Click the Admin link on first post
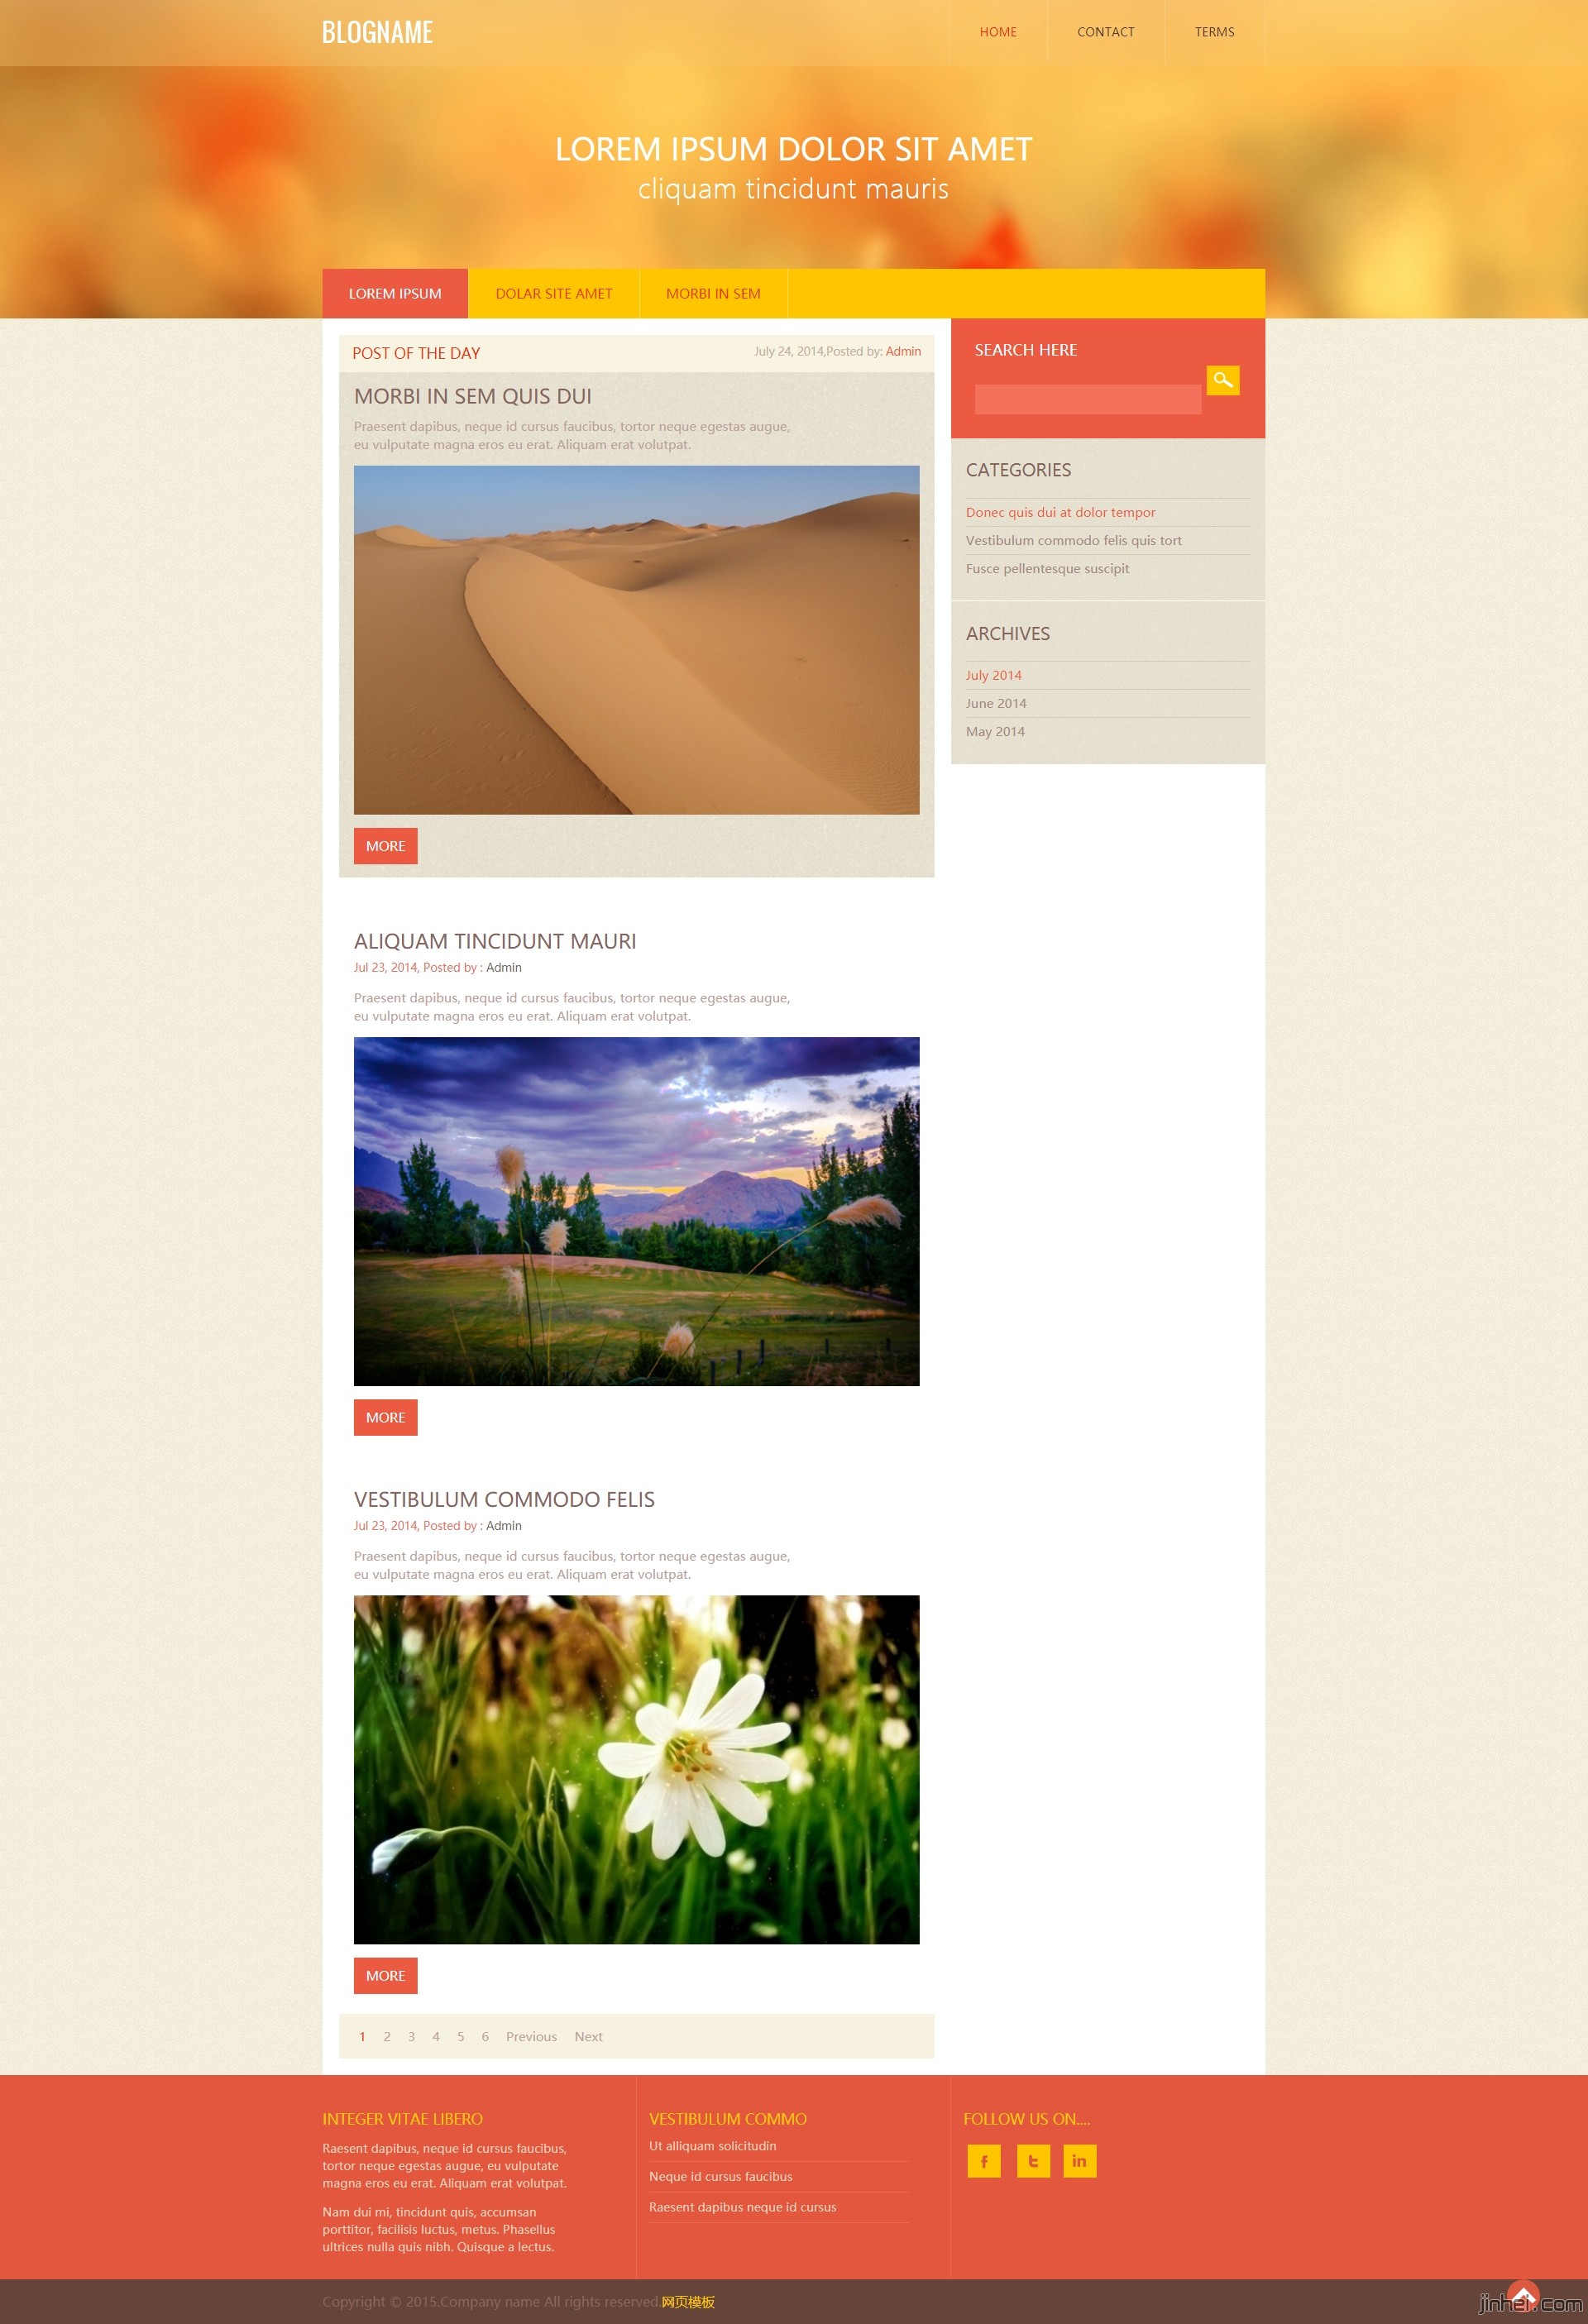The image size is (1588, 2324). coord(901,351)
